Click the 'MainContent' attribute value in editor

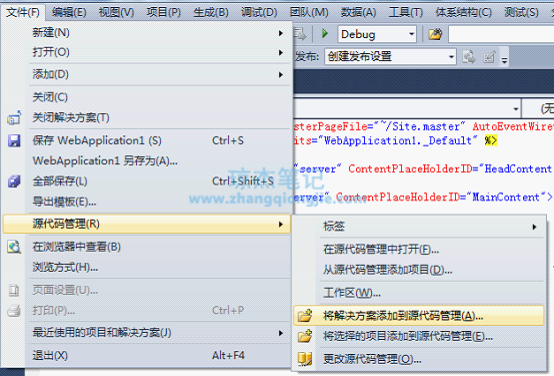click(x=506, y=197)
